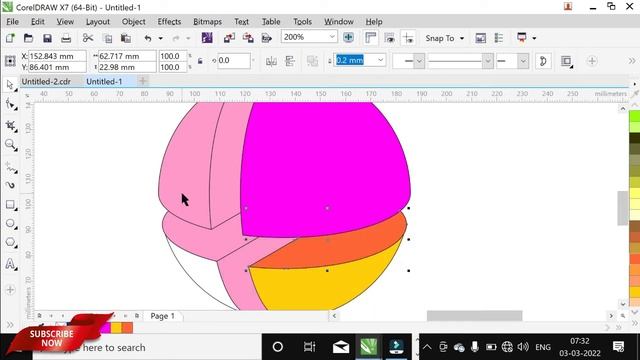Image resolution: width=640 pixels, height=360 pixels.
Task: Cut the selected object
Action: click(87, 38)
